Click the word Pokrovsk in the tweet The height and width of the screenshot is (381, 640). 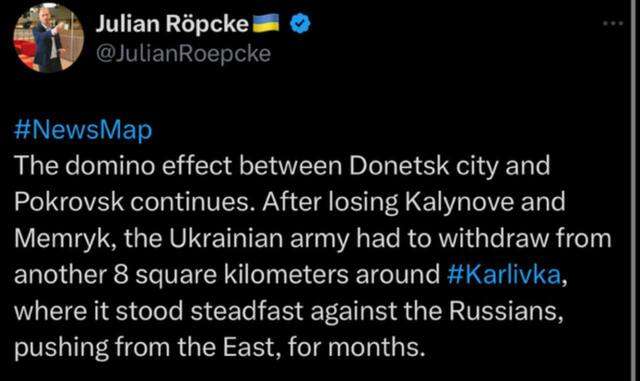69,202
